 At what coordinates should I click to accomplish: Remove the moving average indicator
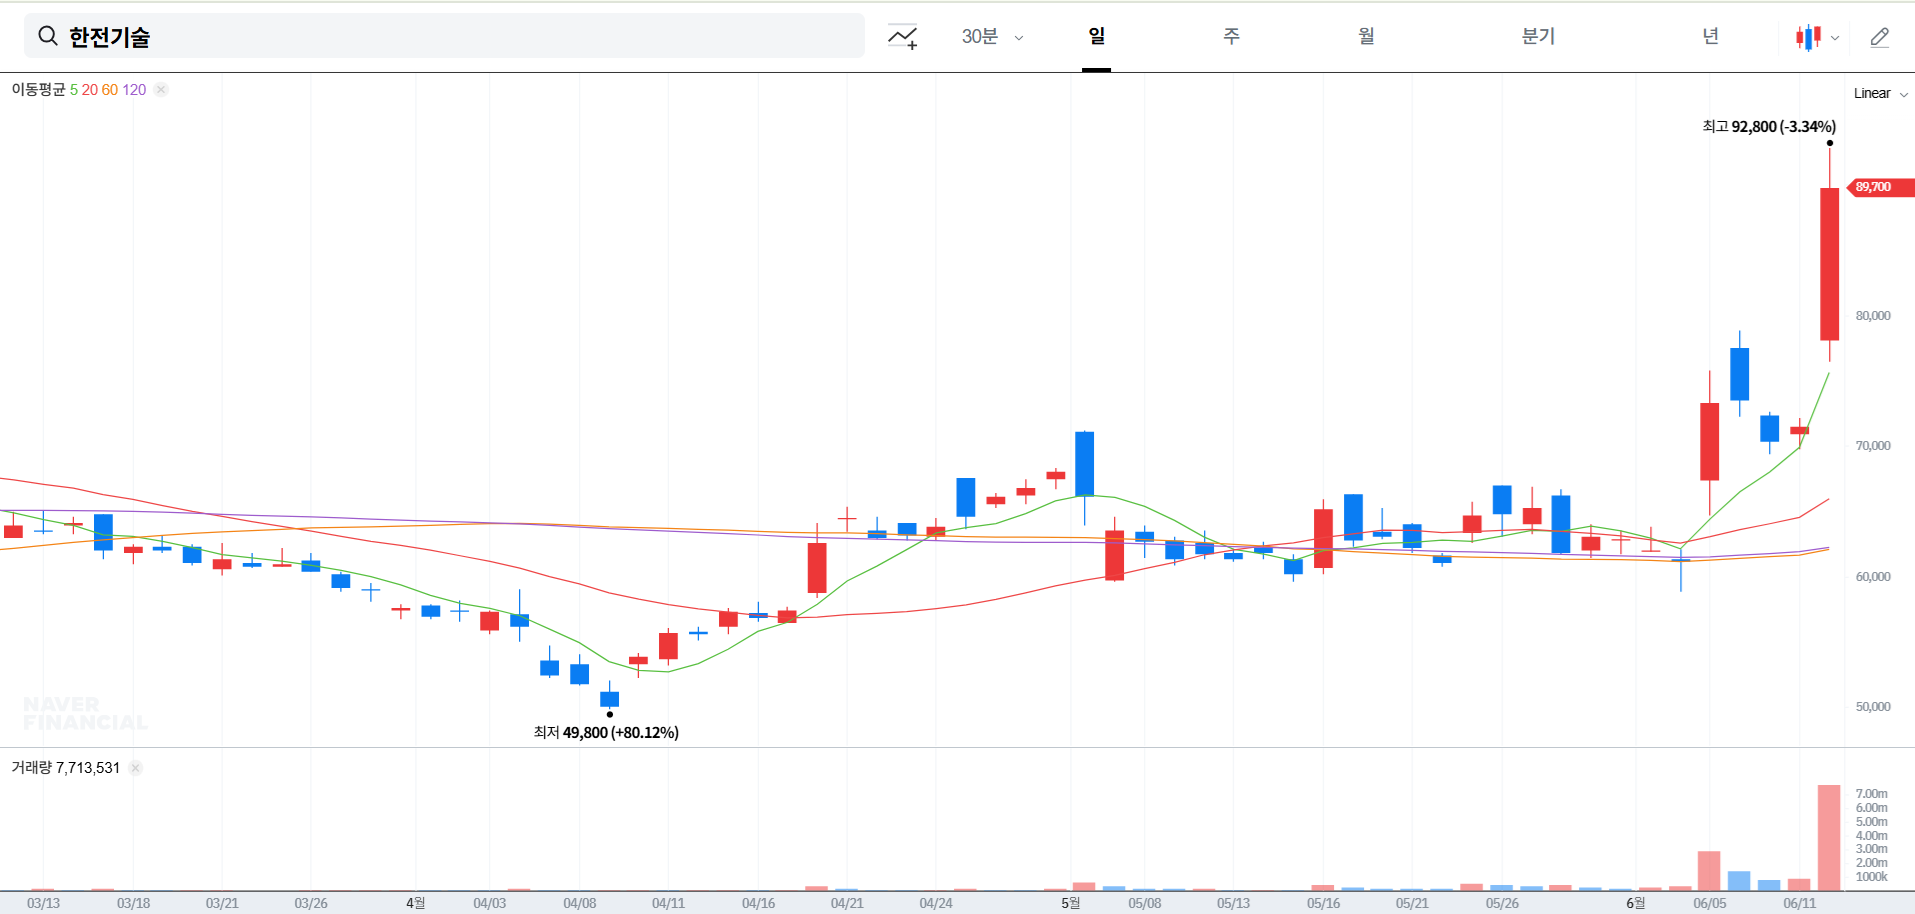point(161,89)
